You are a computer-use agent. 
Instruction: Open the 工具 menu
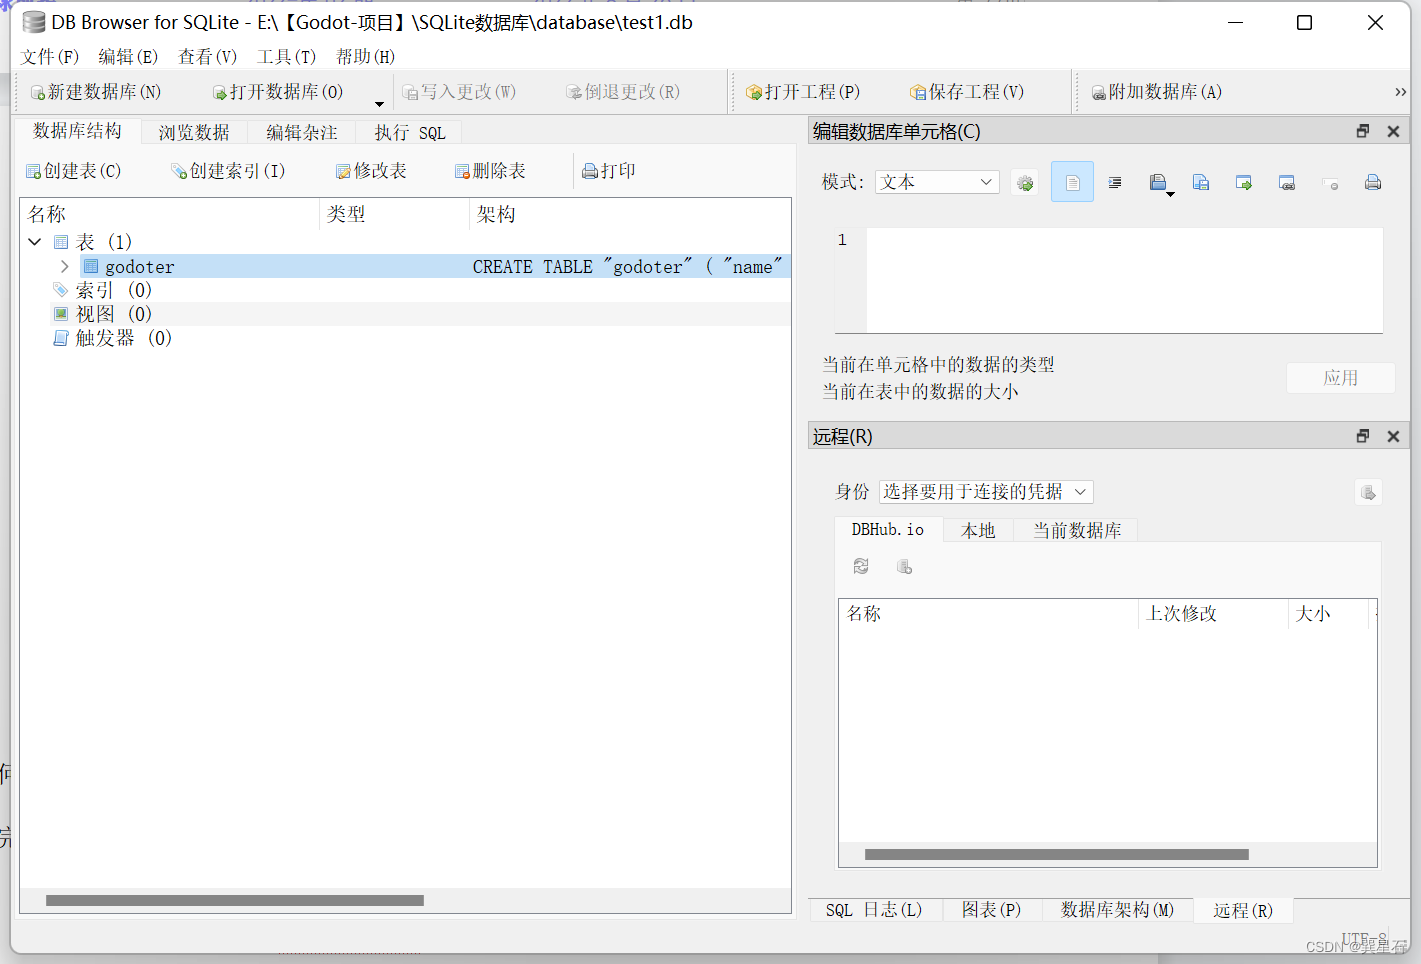(x=286, y=57)
